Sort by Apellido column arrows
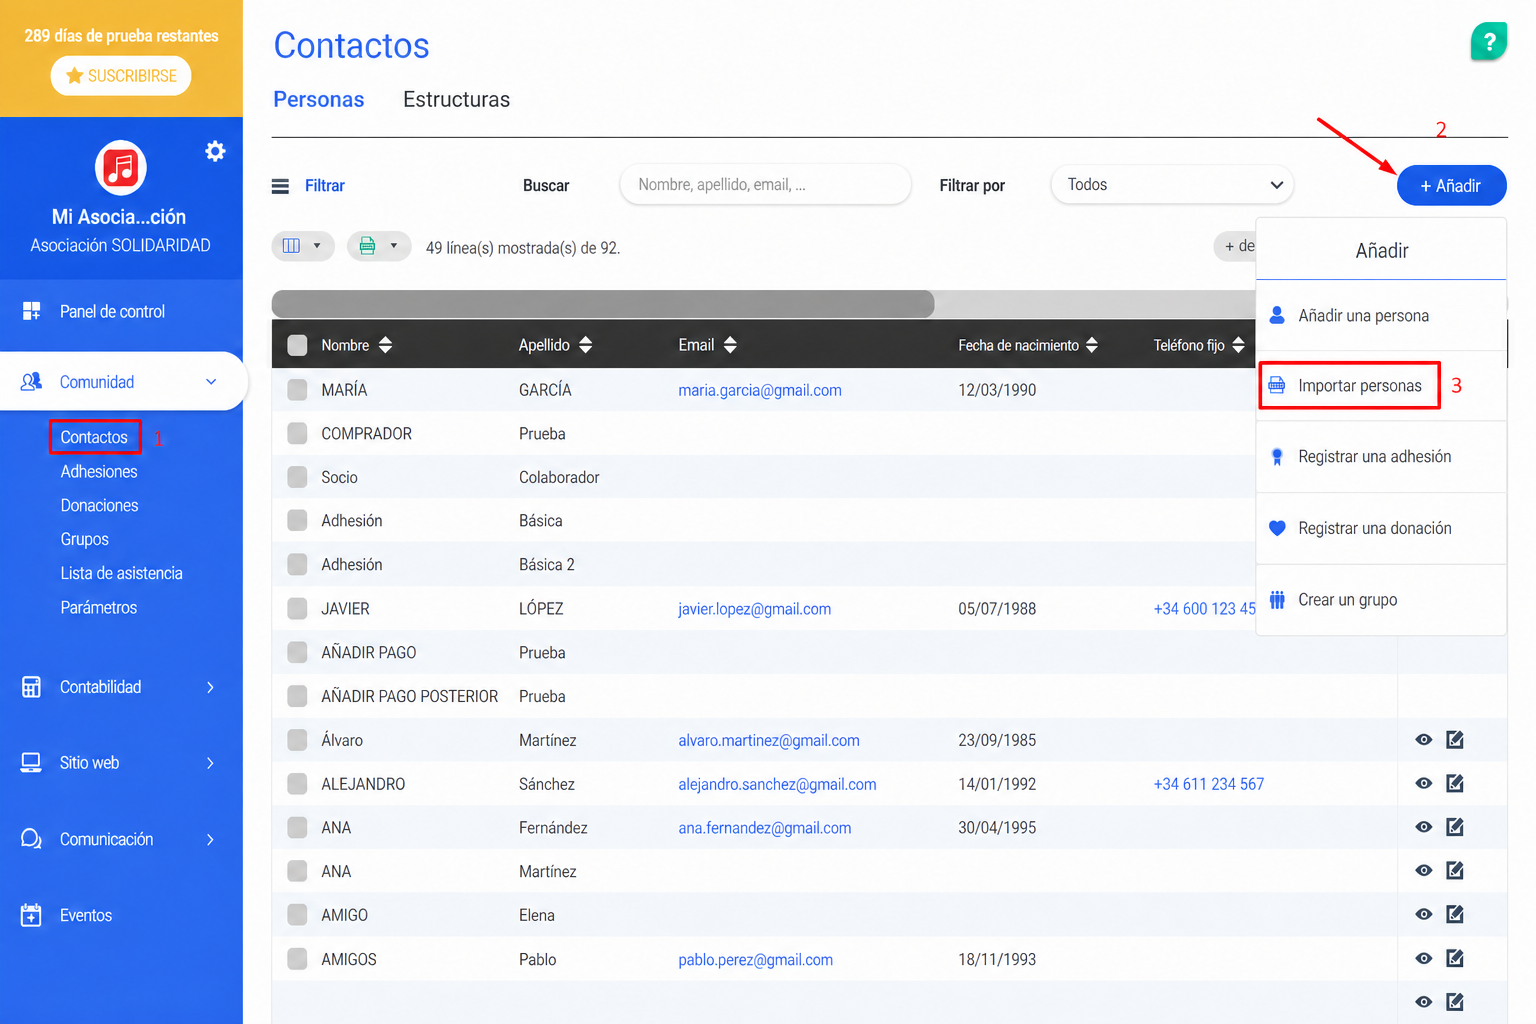 [x=586, y=345]
